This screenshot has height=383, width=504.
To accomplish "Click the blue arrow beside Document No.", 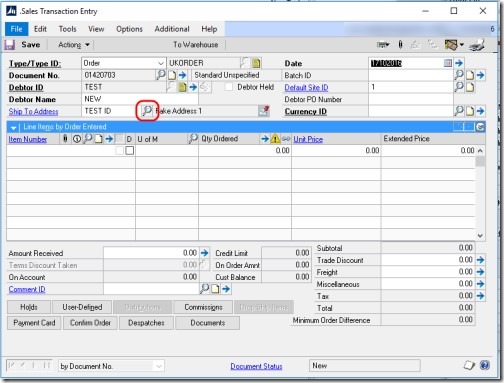I will click(182, 75).
